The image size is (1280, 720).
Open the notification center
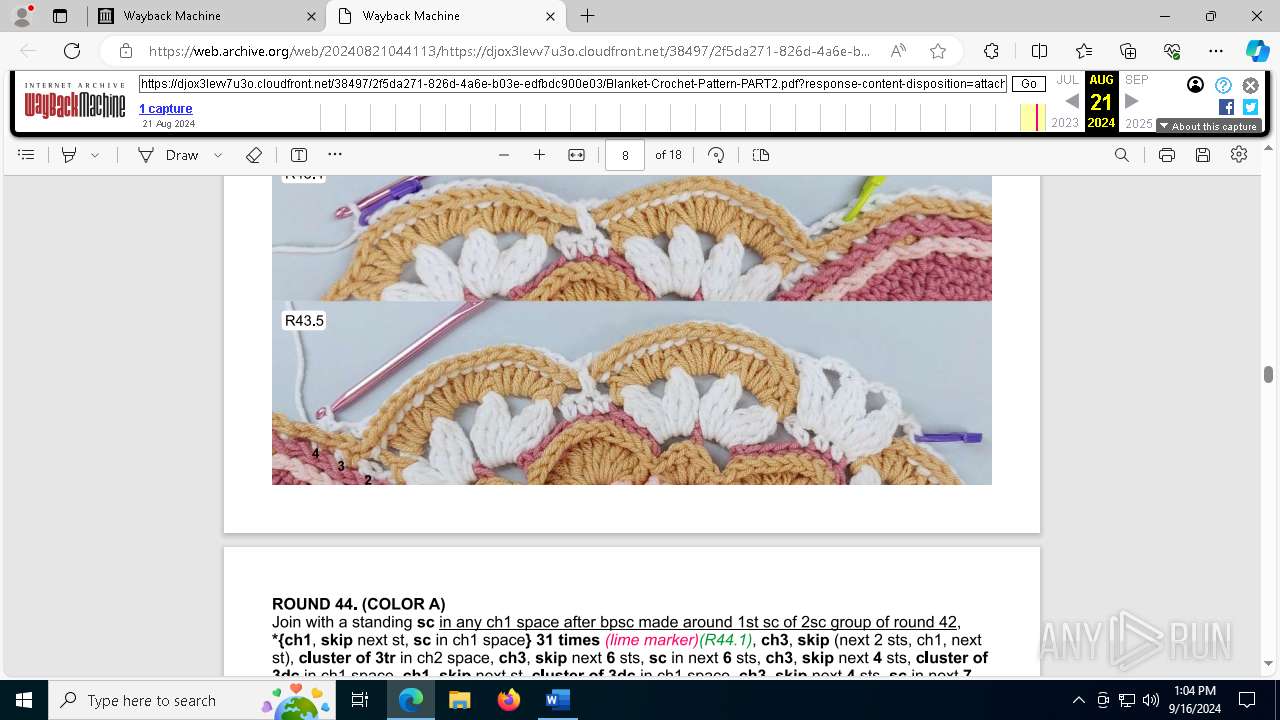click(x=1247, y=700)
